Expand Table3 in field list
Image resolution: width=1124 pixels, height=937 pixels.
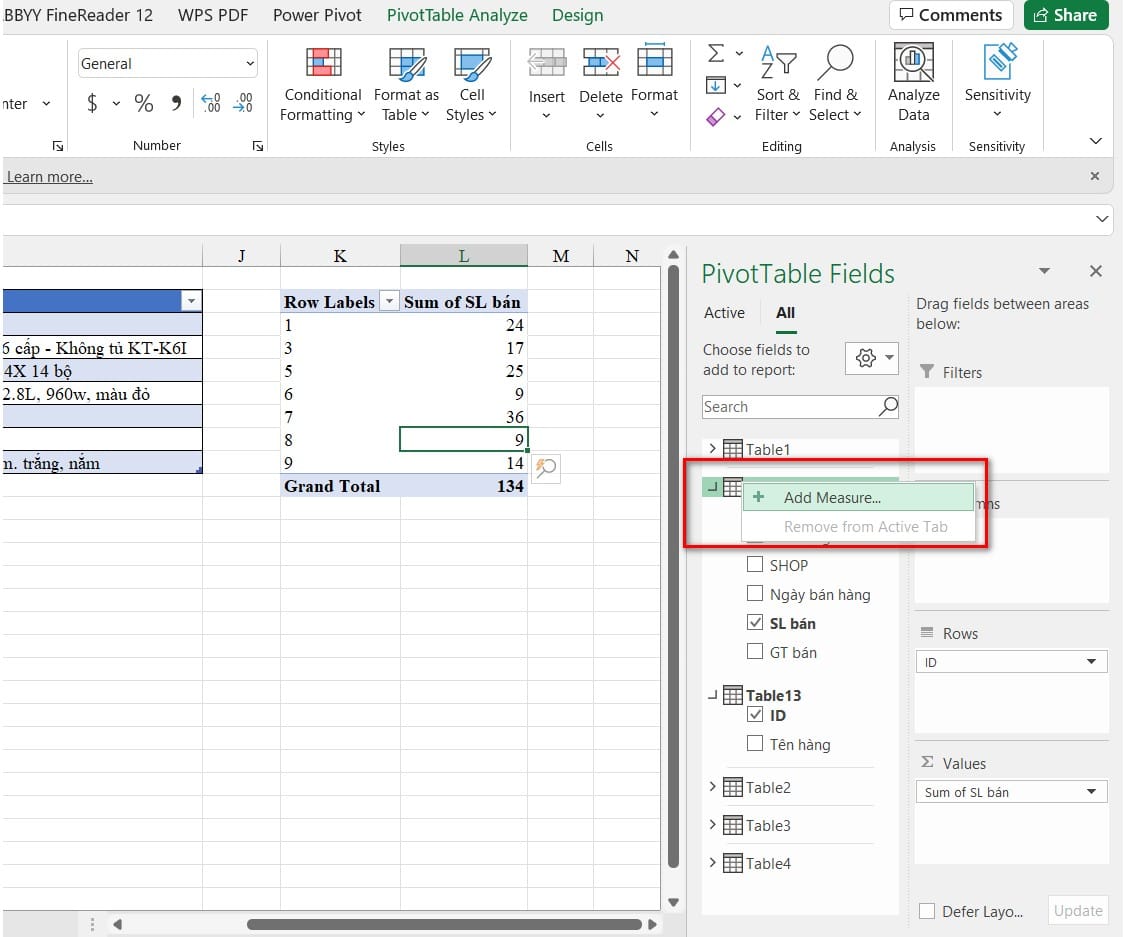click(x=712, y=824)
